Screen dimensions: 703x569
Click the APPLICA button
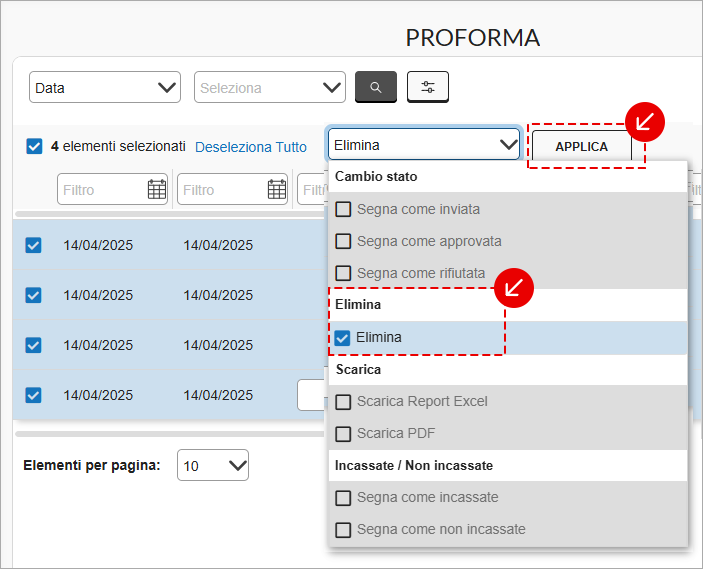pyautogui.click(x=581, y=146)
